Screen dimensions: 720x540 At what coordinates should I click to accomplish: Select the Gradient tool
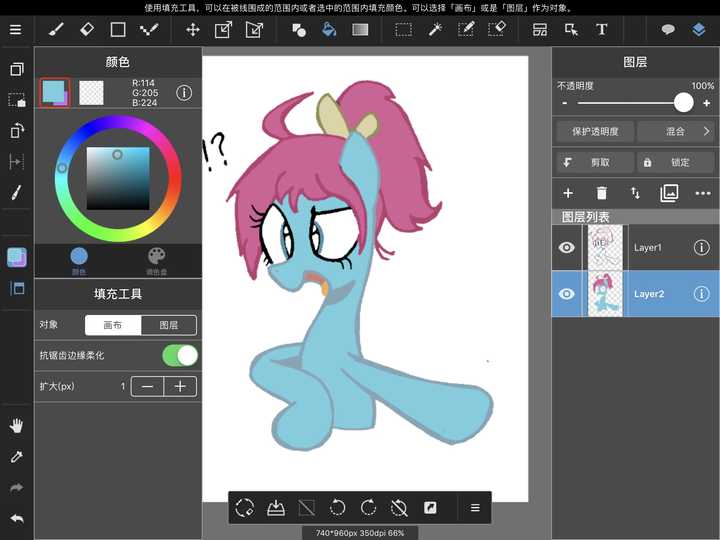360,30
